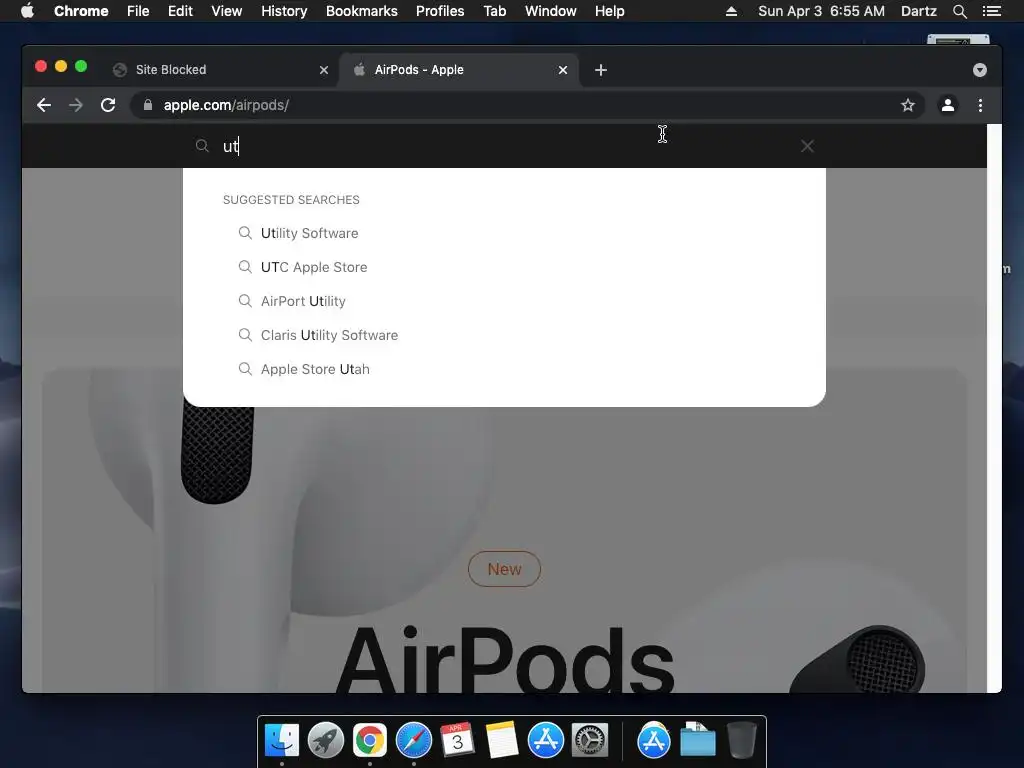Viewport: 1024px width, 768px height.
Task: Click the Dartz user name in menu bar
Action: pos(919,11)
